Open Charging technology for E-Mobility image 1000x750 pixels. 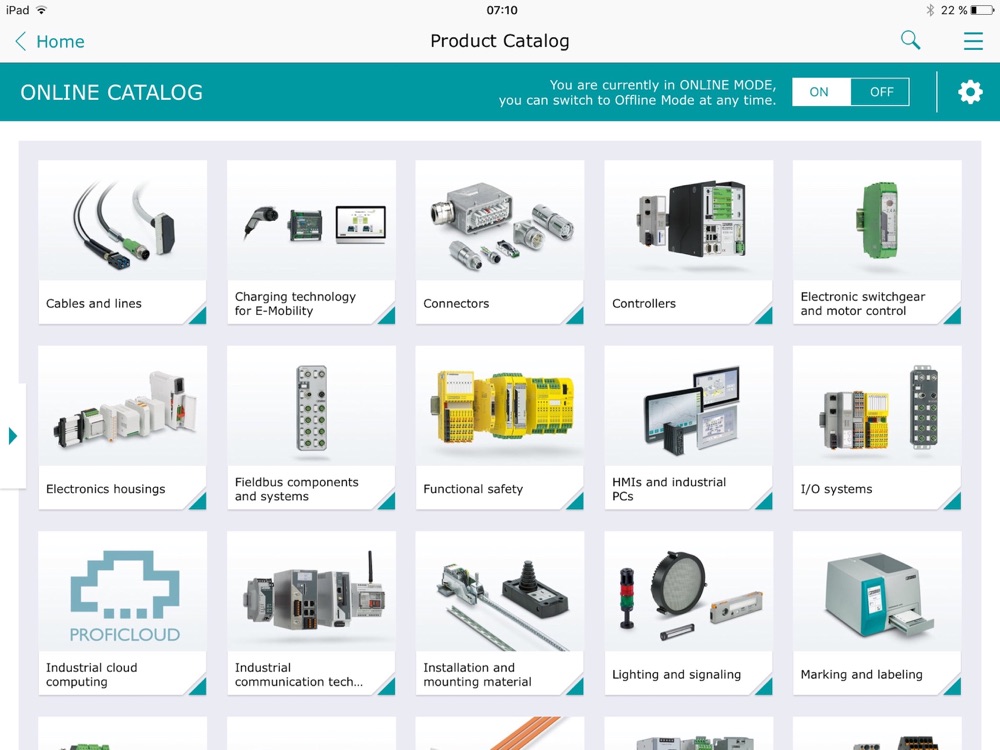[311, 220]
